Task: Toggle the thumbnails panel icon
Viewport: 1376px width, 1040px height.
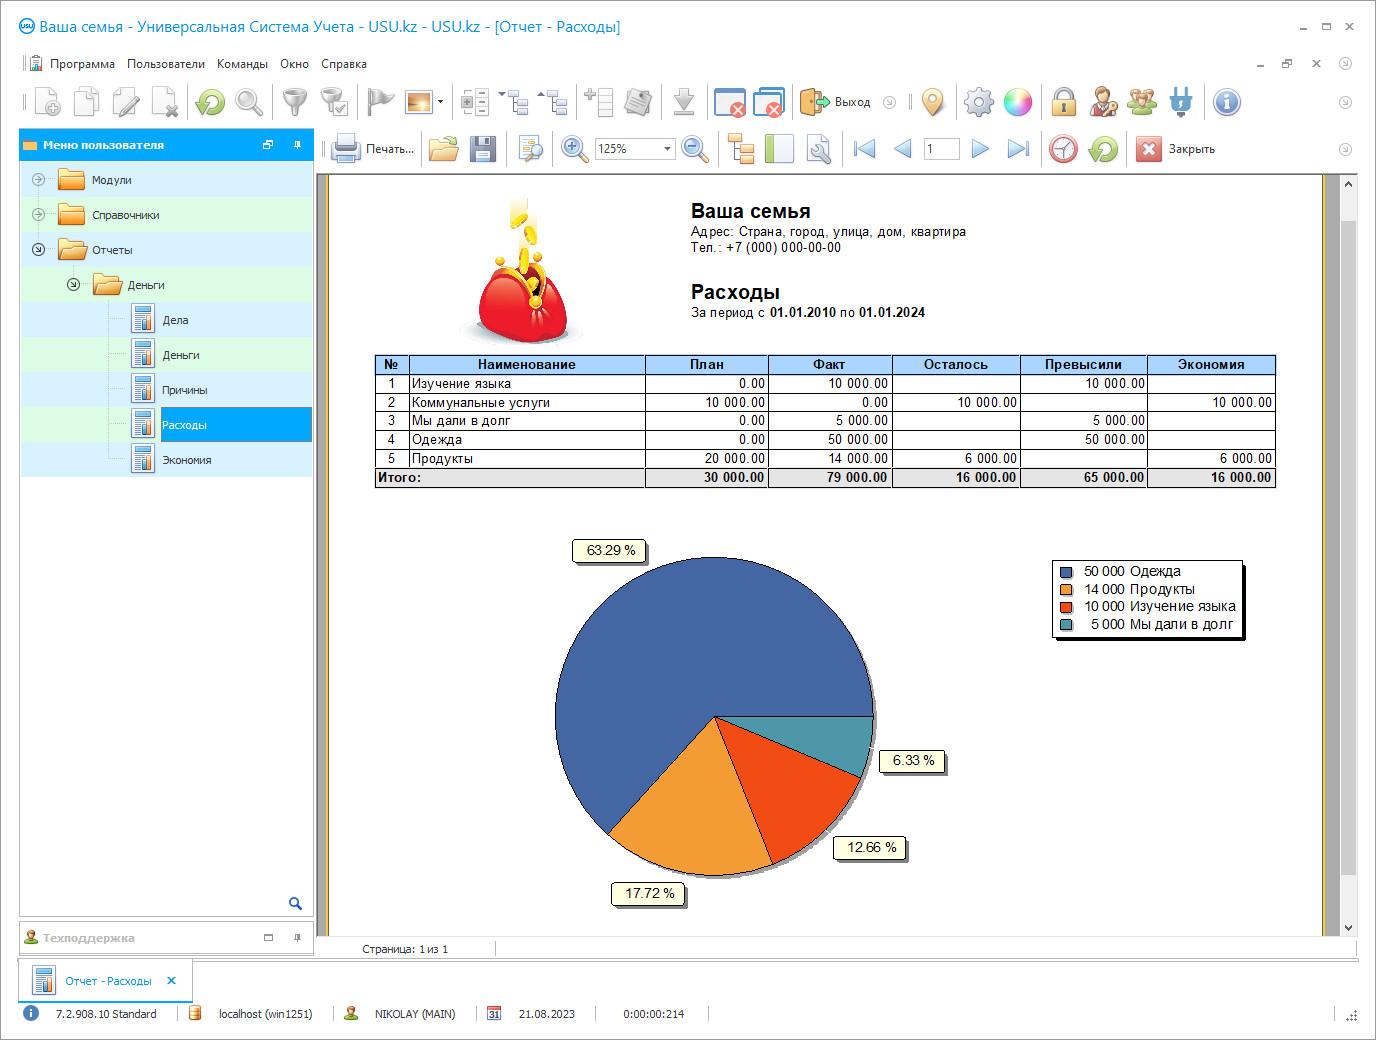Action: (779, 149)
